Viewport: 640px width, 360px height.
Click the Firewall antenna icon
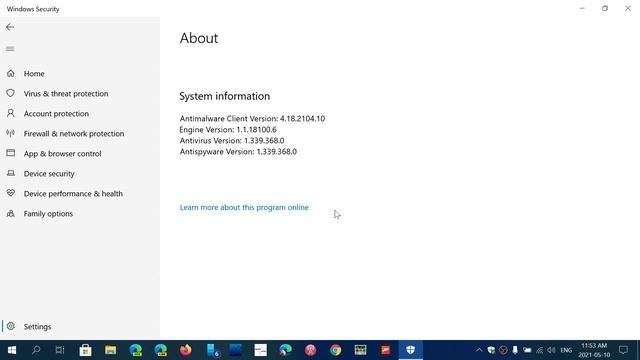(x=11, y=133)
